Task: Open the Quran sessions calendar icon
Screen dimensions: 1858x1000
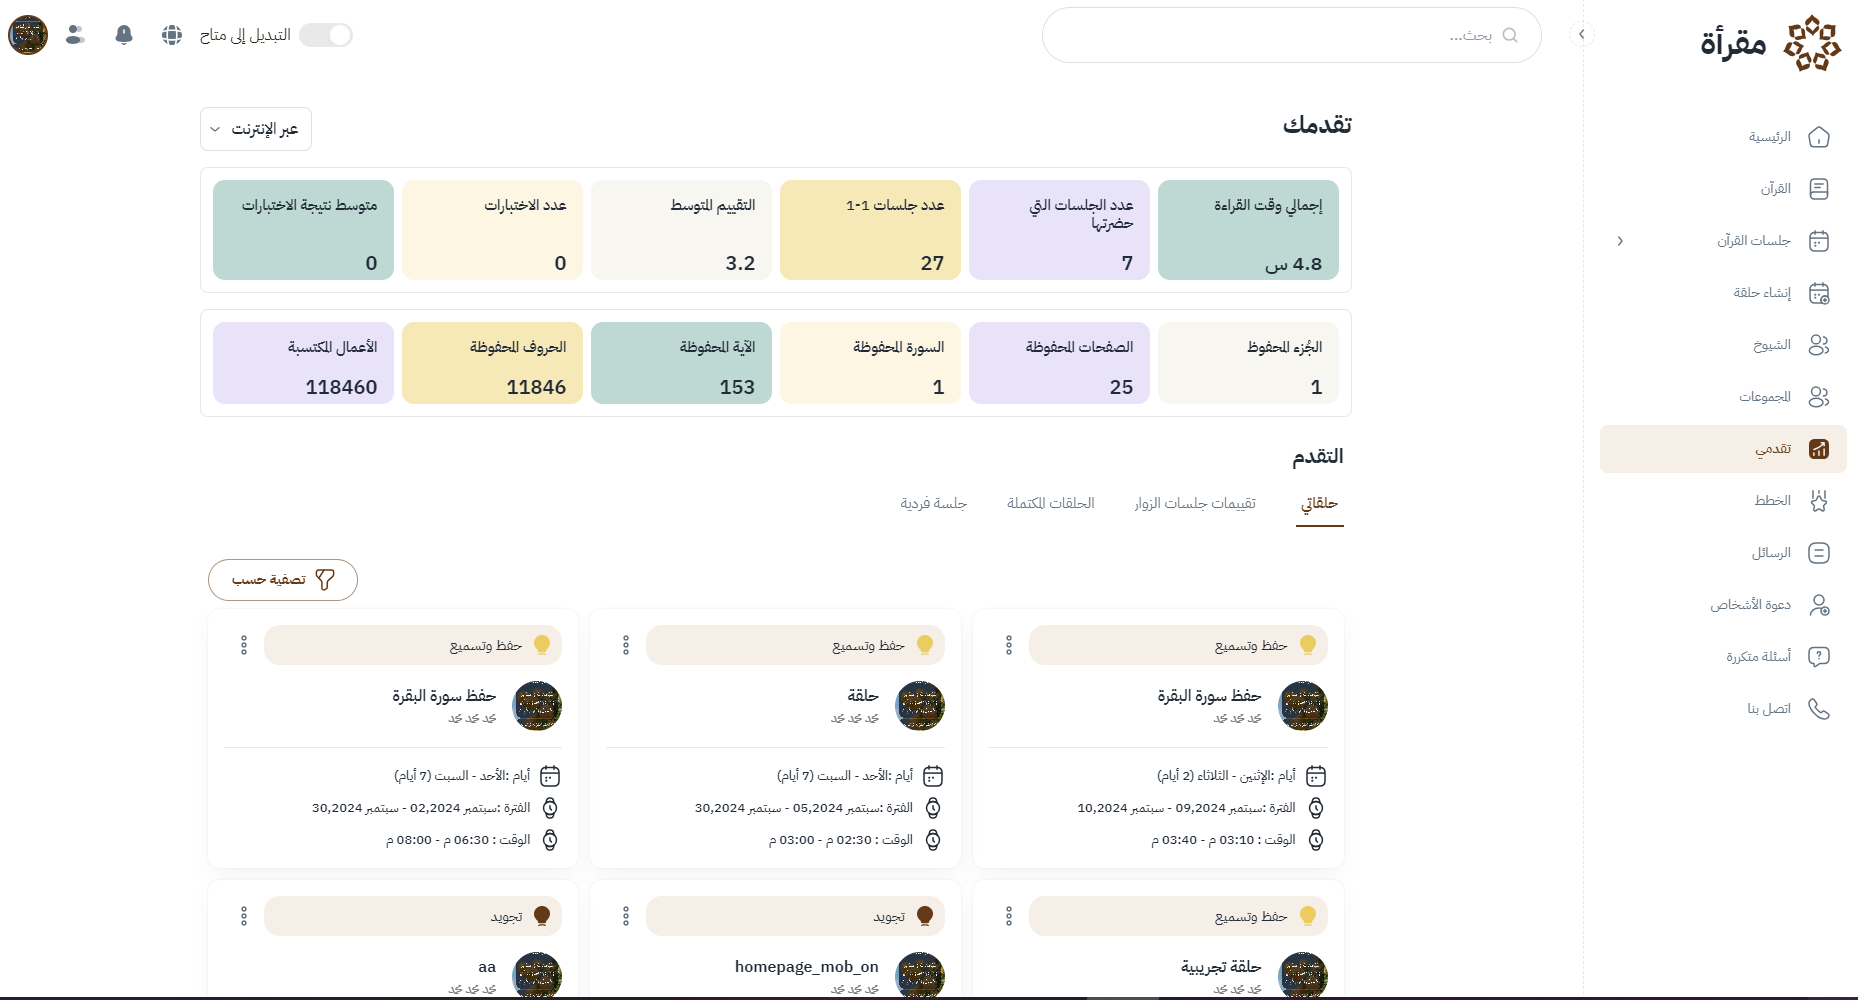Action: coord(1819,241)
